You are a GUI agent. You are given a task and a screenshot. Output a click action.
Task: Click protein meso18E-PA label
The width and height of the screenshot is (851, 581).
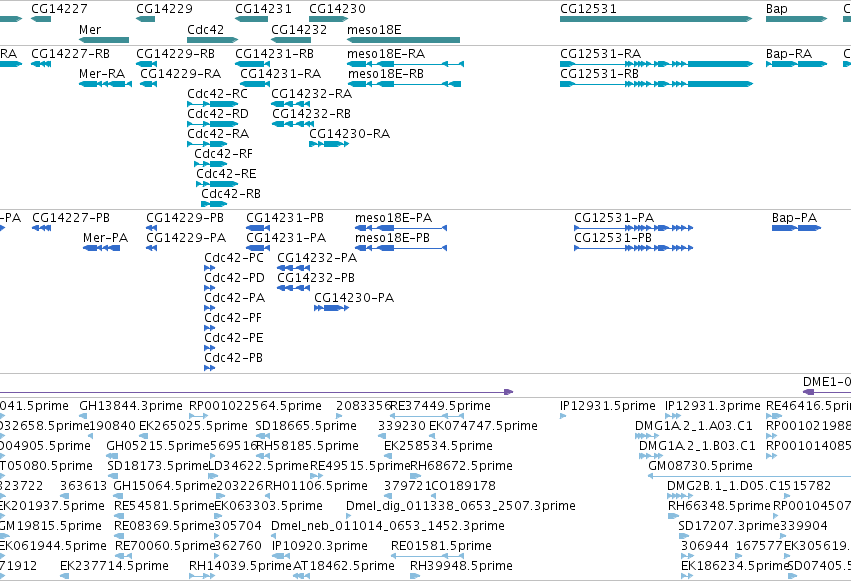(x=393, y=218)
